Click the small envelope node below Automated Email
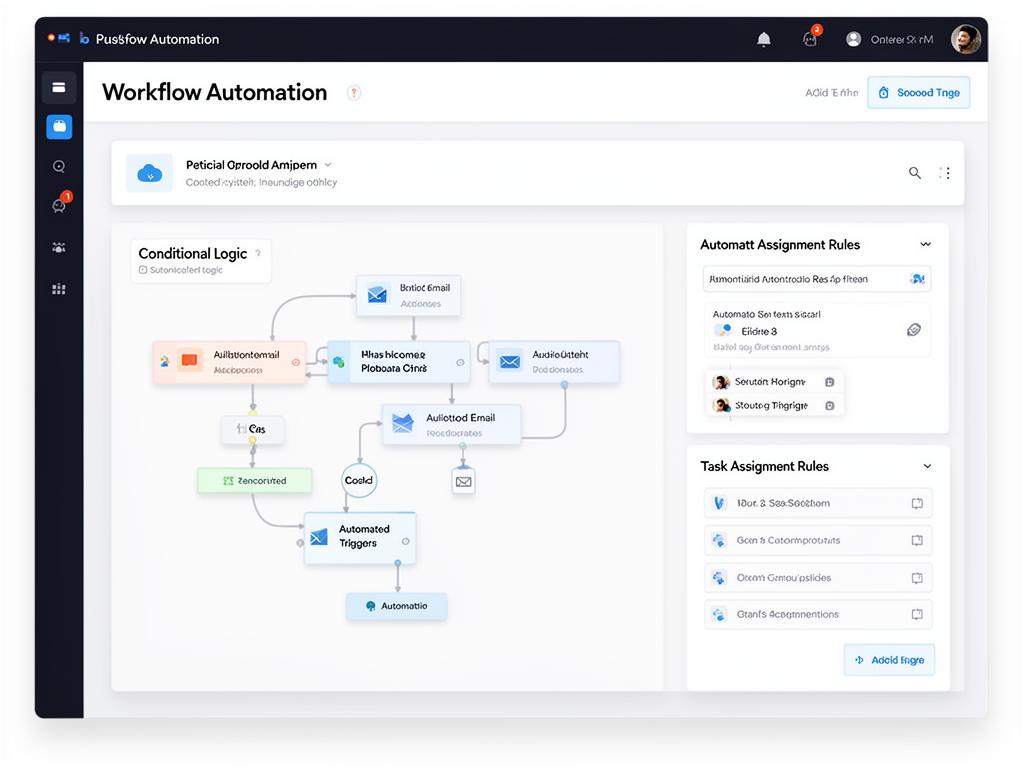Viewport: 1024px width, 768px height. (463, 481)
